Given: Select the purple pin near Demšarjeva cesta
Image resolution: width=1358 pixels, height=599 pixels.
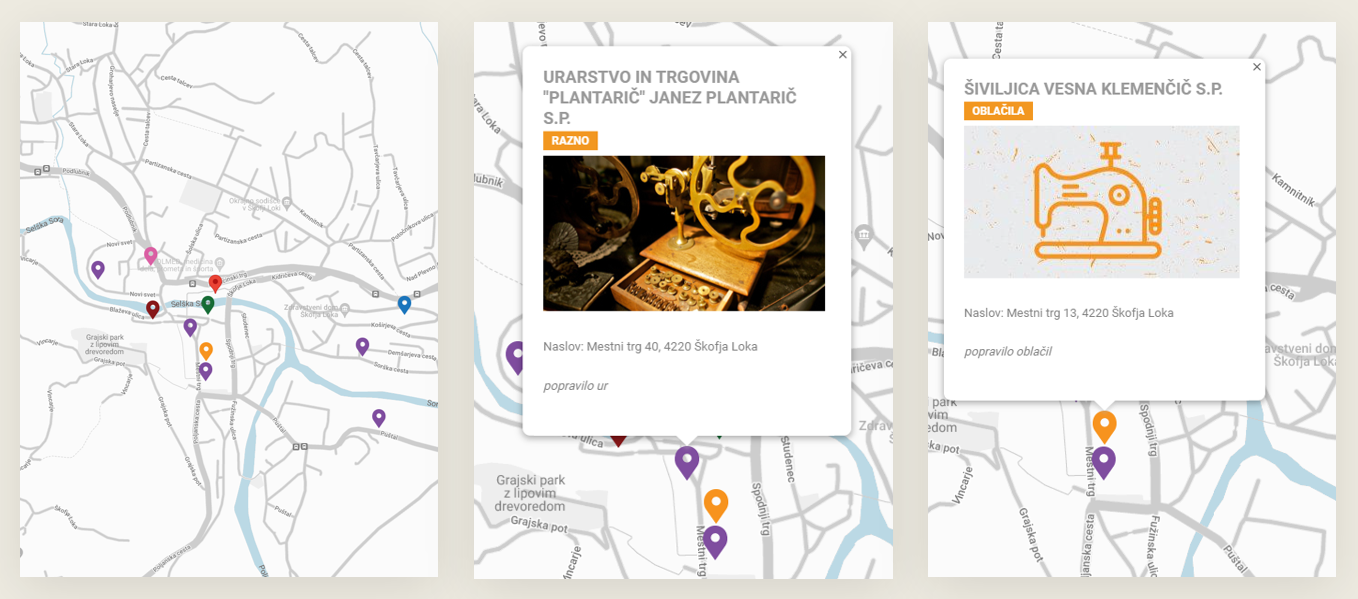Looking at the screenshot, I should (x=363, y=346).
